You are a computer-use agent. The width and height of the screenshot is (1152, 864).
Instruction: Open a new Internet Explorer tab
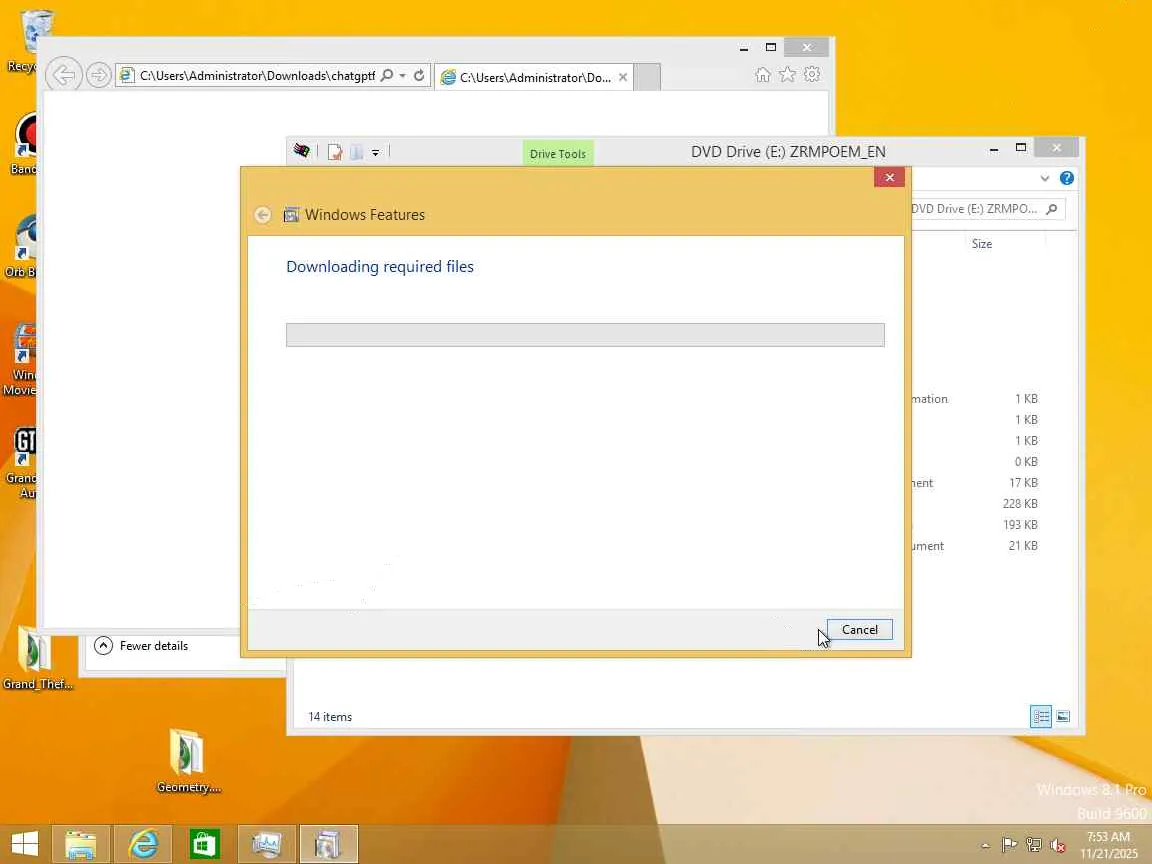point(647,77)
